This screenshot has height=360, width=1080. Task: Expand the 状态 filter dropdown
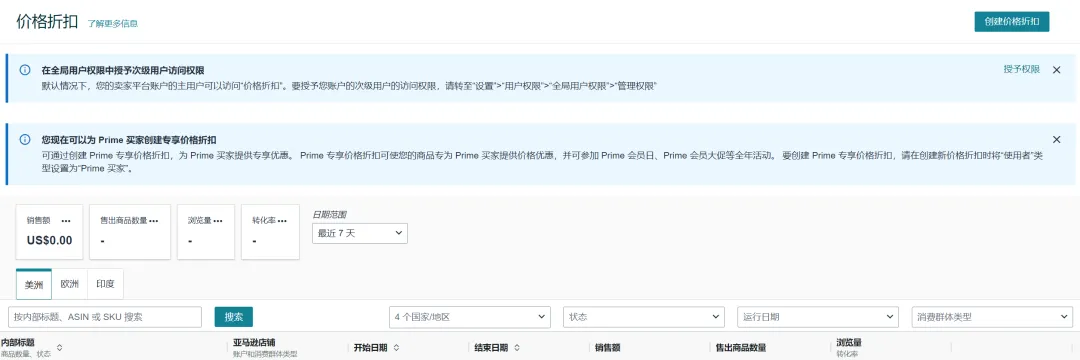point(644,317)
